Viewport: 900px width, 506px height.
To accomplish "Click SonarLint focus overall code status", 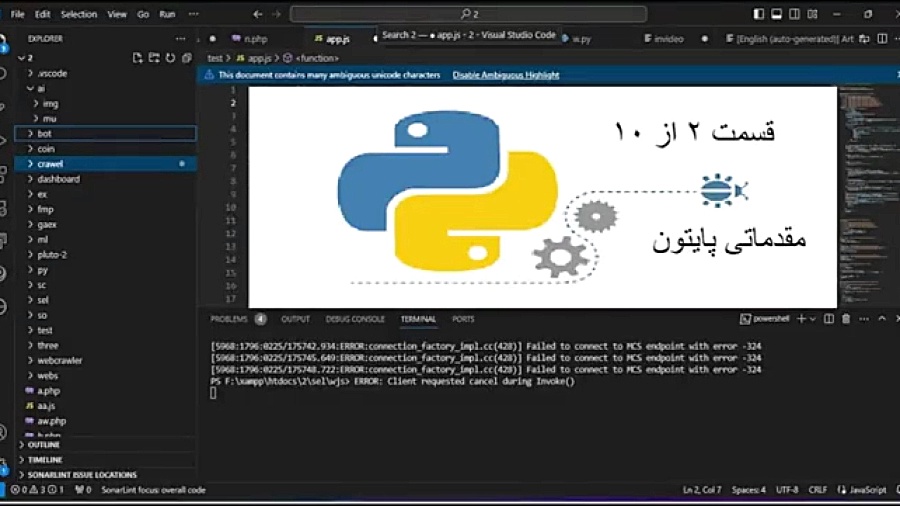I will pos(153,490).
